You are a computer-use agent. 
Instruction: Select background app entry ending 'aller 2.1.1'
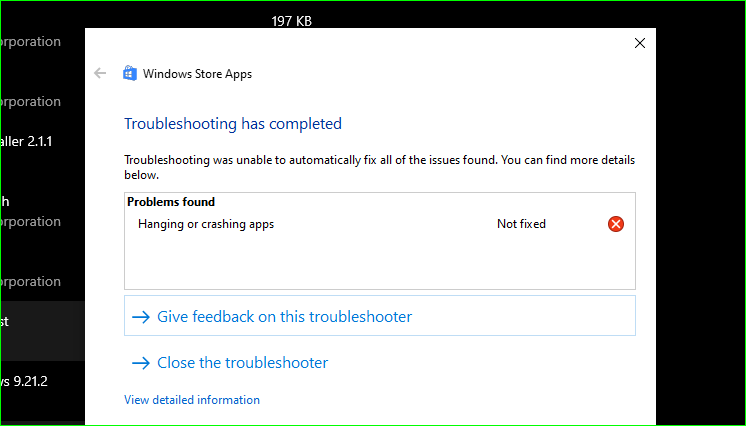point(26,141)
